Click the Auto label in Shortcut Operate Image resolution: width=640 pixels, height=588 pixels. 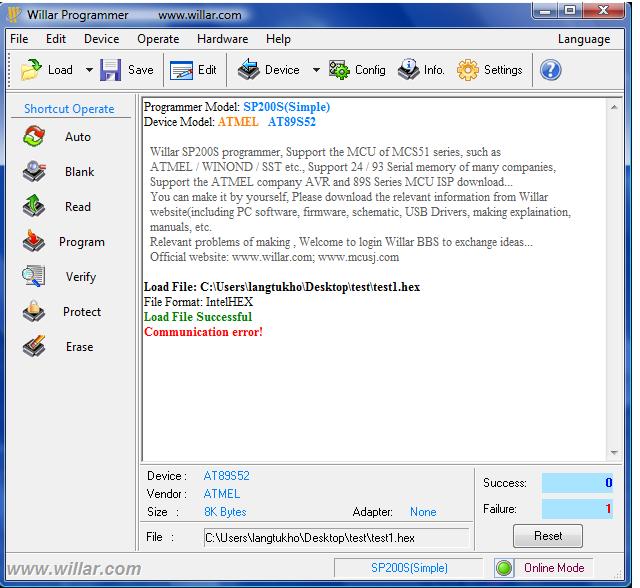point(78,137)
